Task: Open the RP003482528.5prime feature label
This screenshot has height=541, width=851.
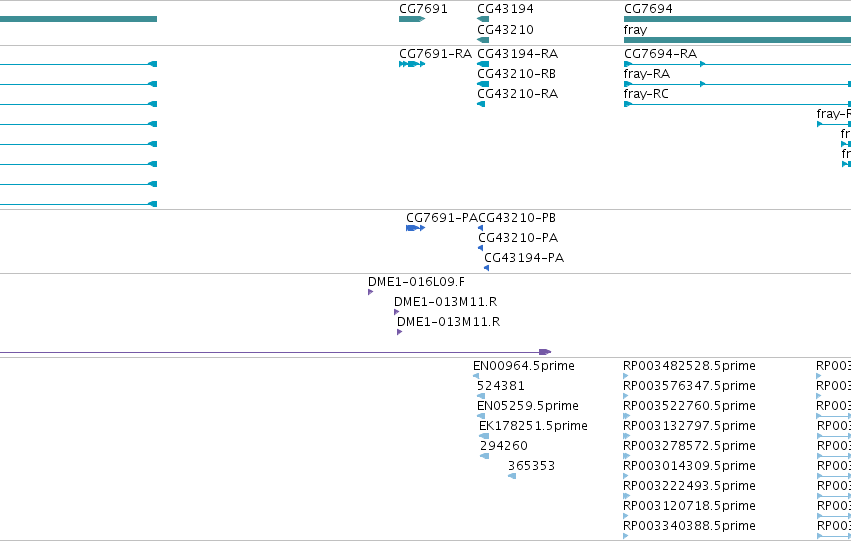Action: coord(689,366)
